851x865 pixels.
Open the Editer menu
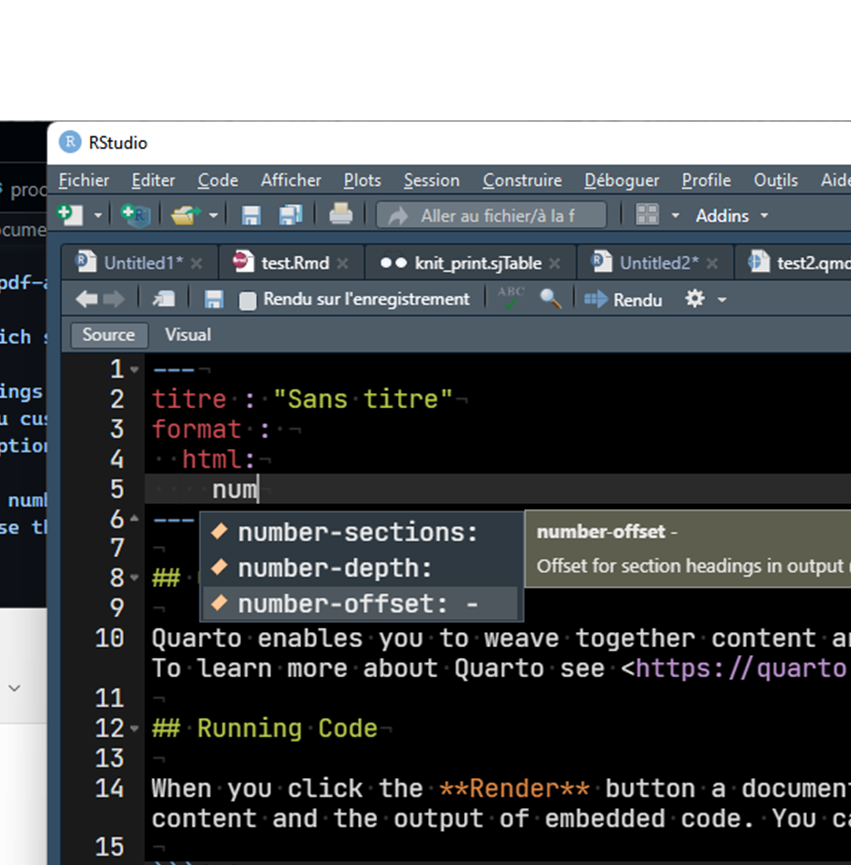[153, 180]
